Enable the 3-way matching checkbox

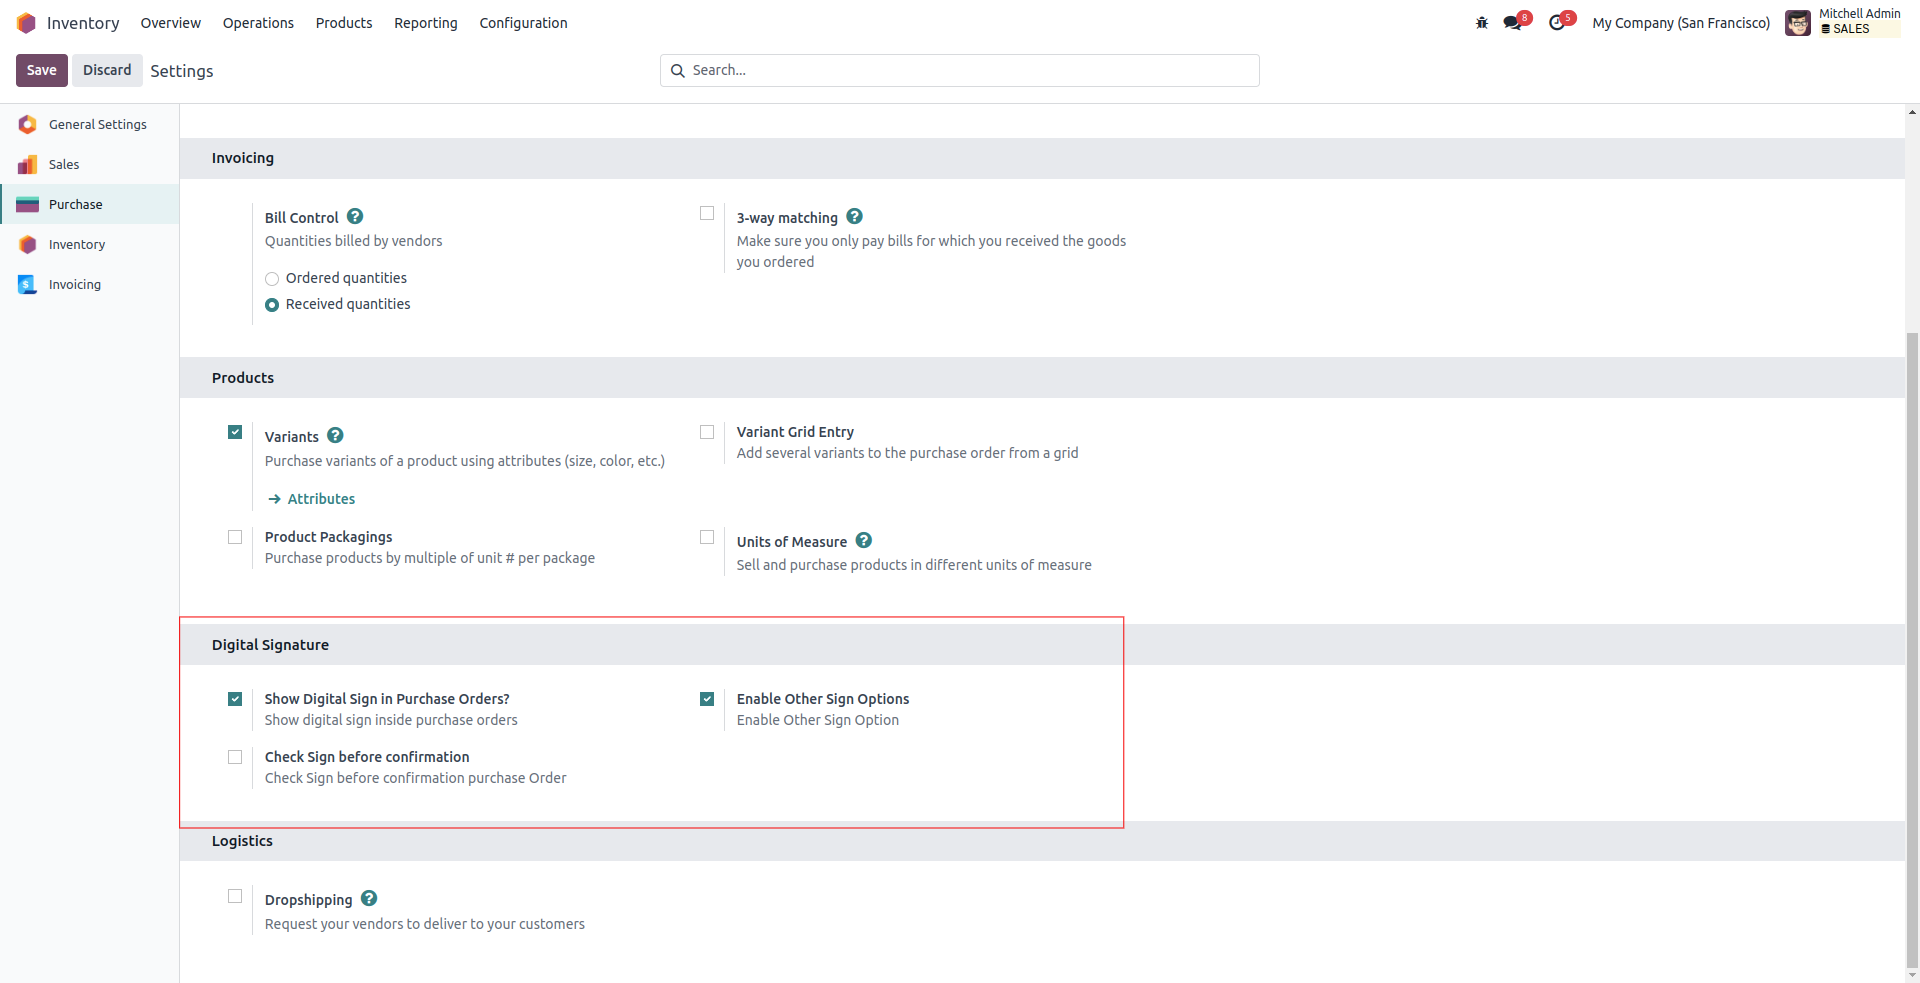pos(707,213)
